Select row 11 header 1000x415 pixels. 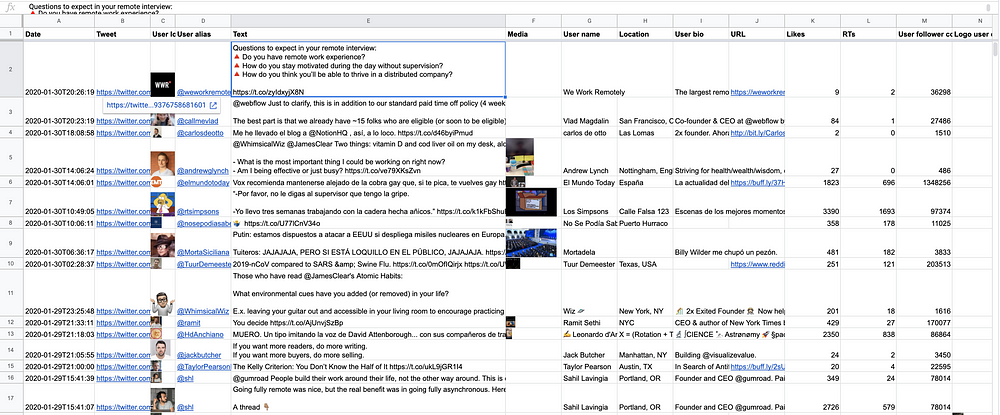11,293
